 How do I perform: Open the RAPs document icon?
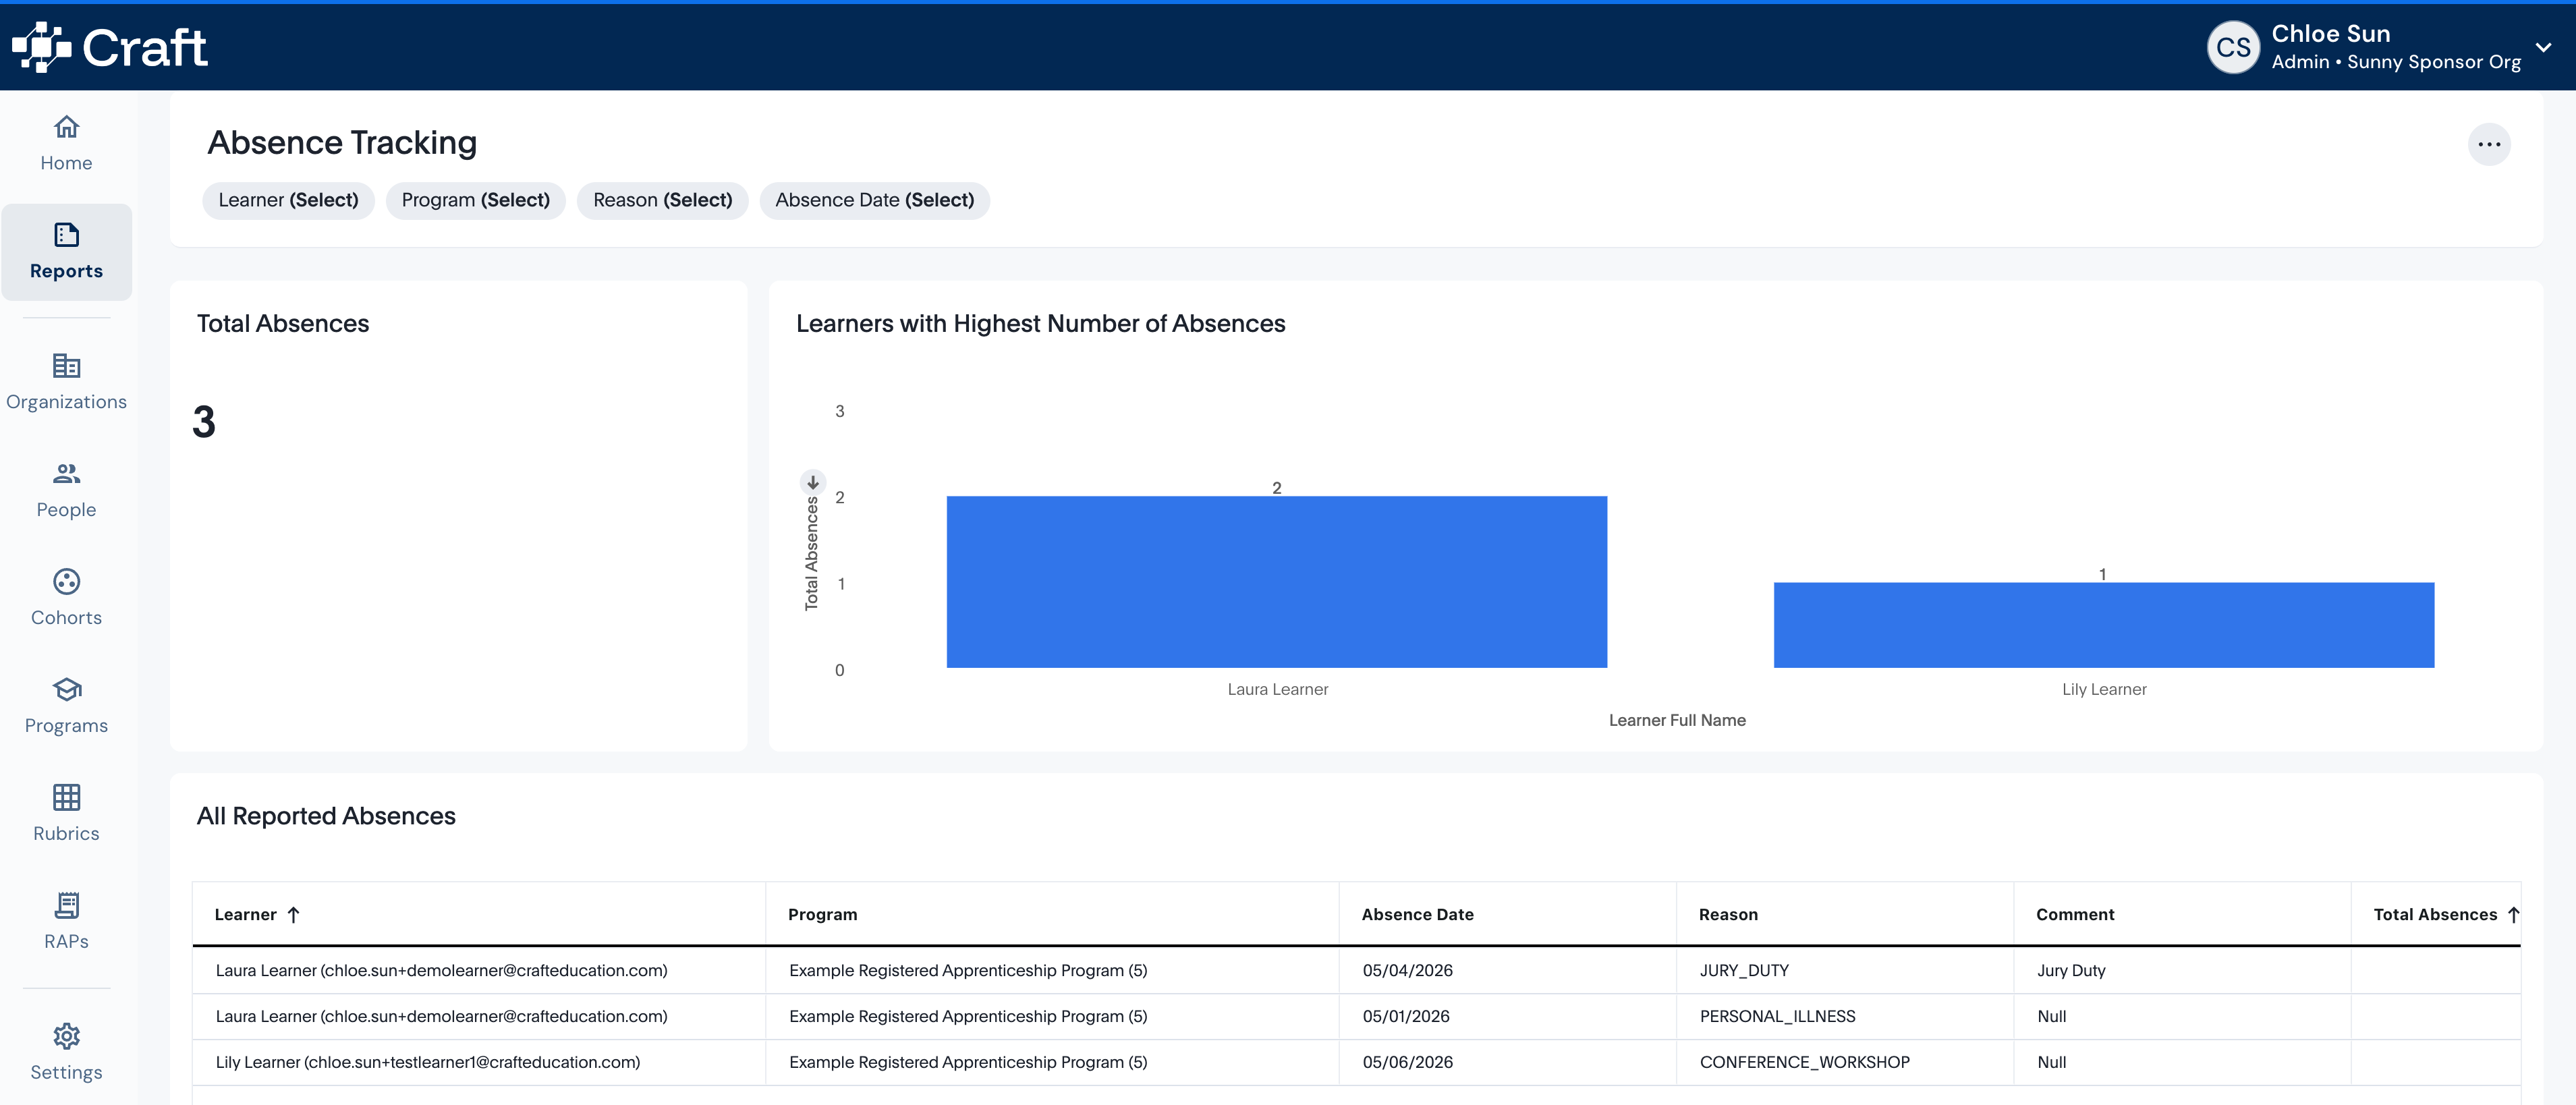[x=66, y=905]
